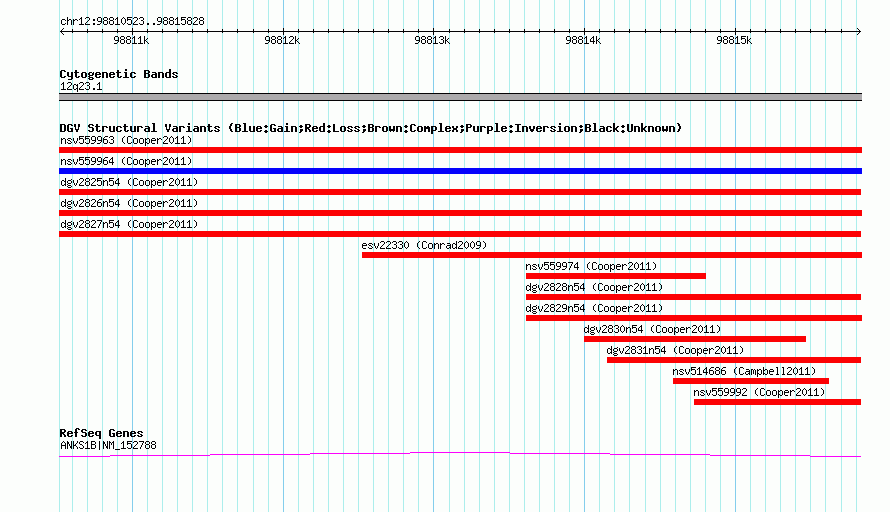The width and height of the screenshot is (890, 512).
Task: Click the 98811k ruler tick label
Action: [x=131, y=40]
